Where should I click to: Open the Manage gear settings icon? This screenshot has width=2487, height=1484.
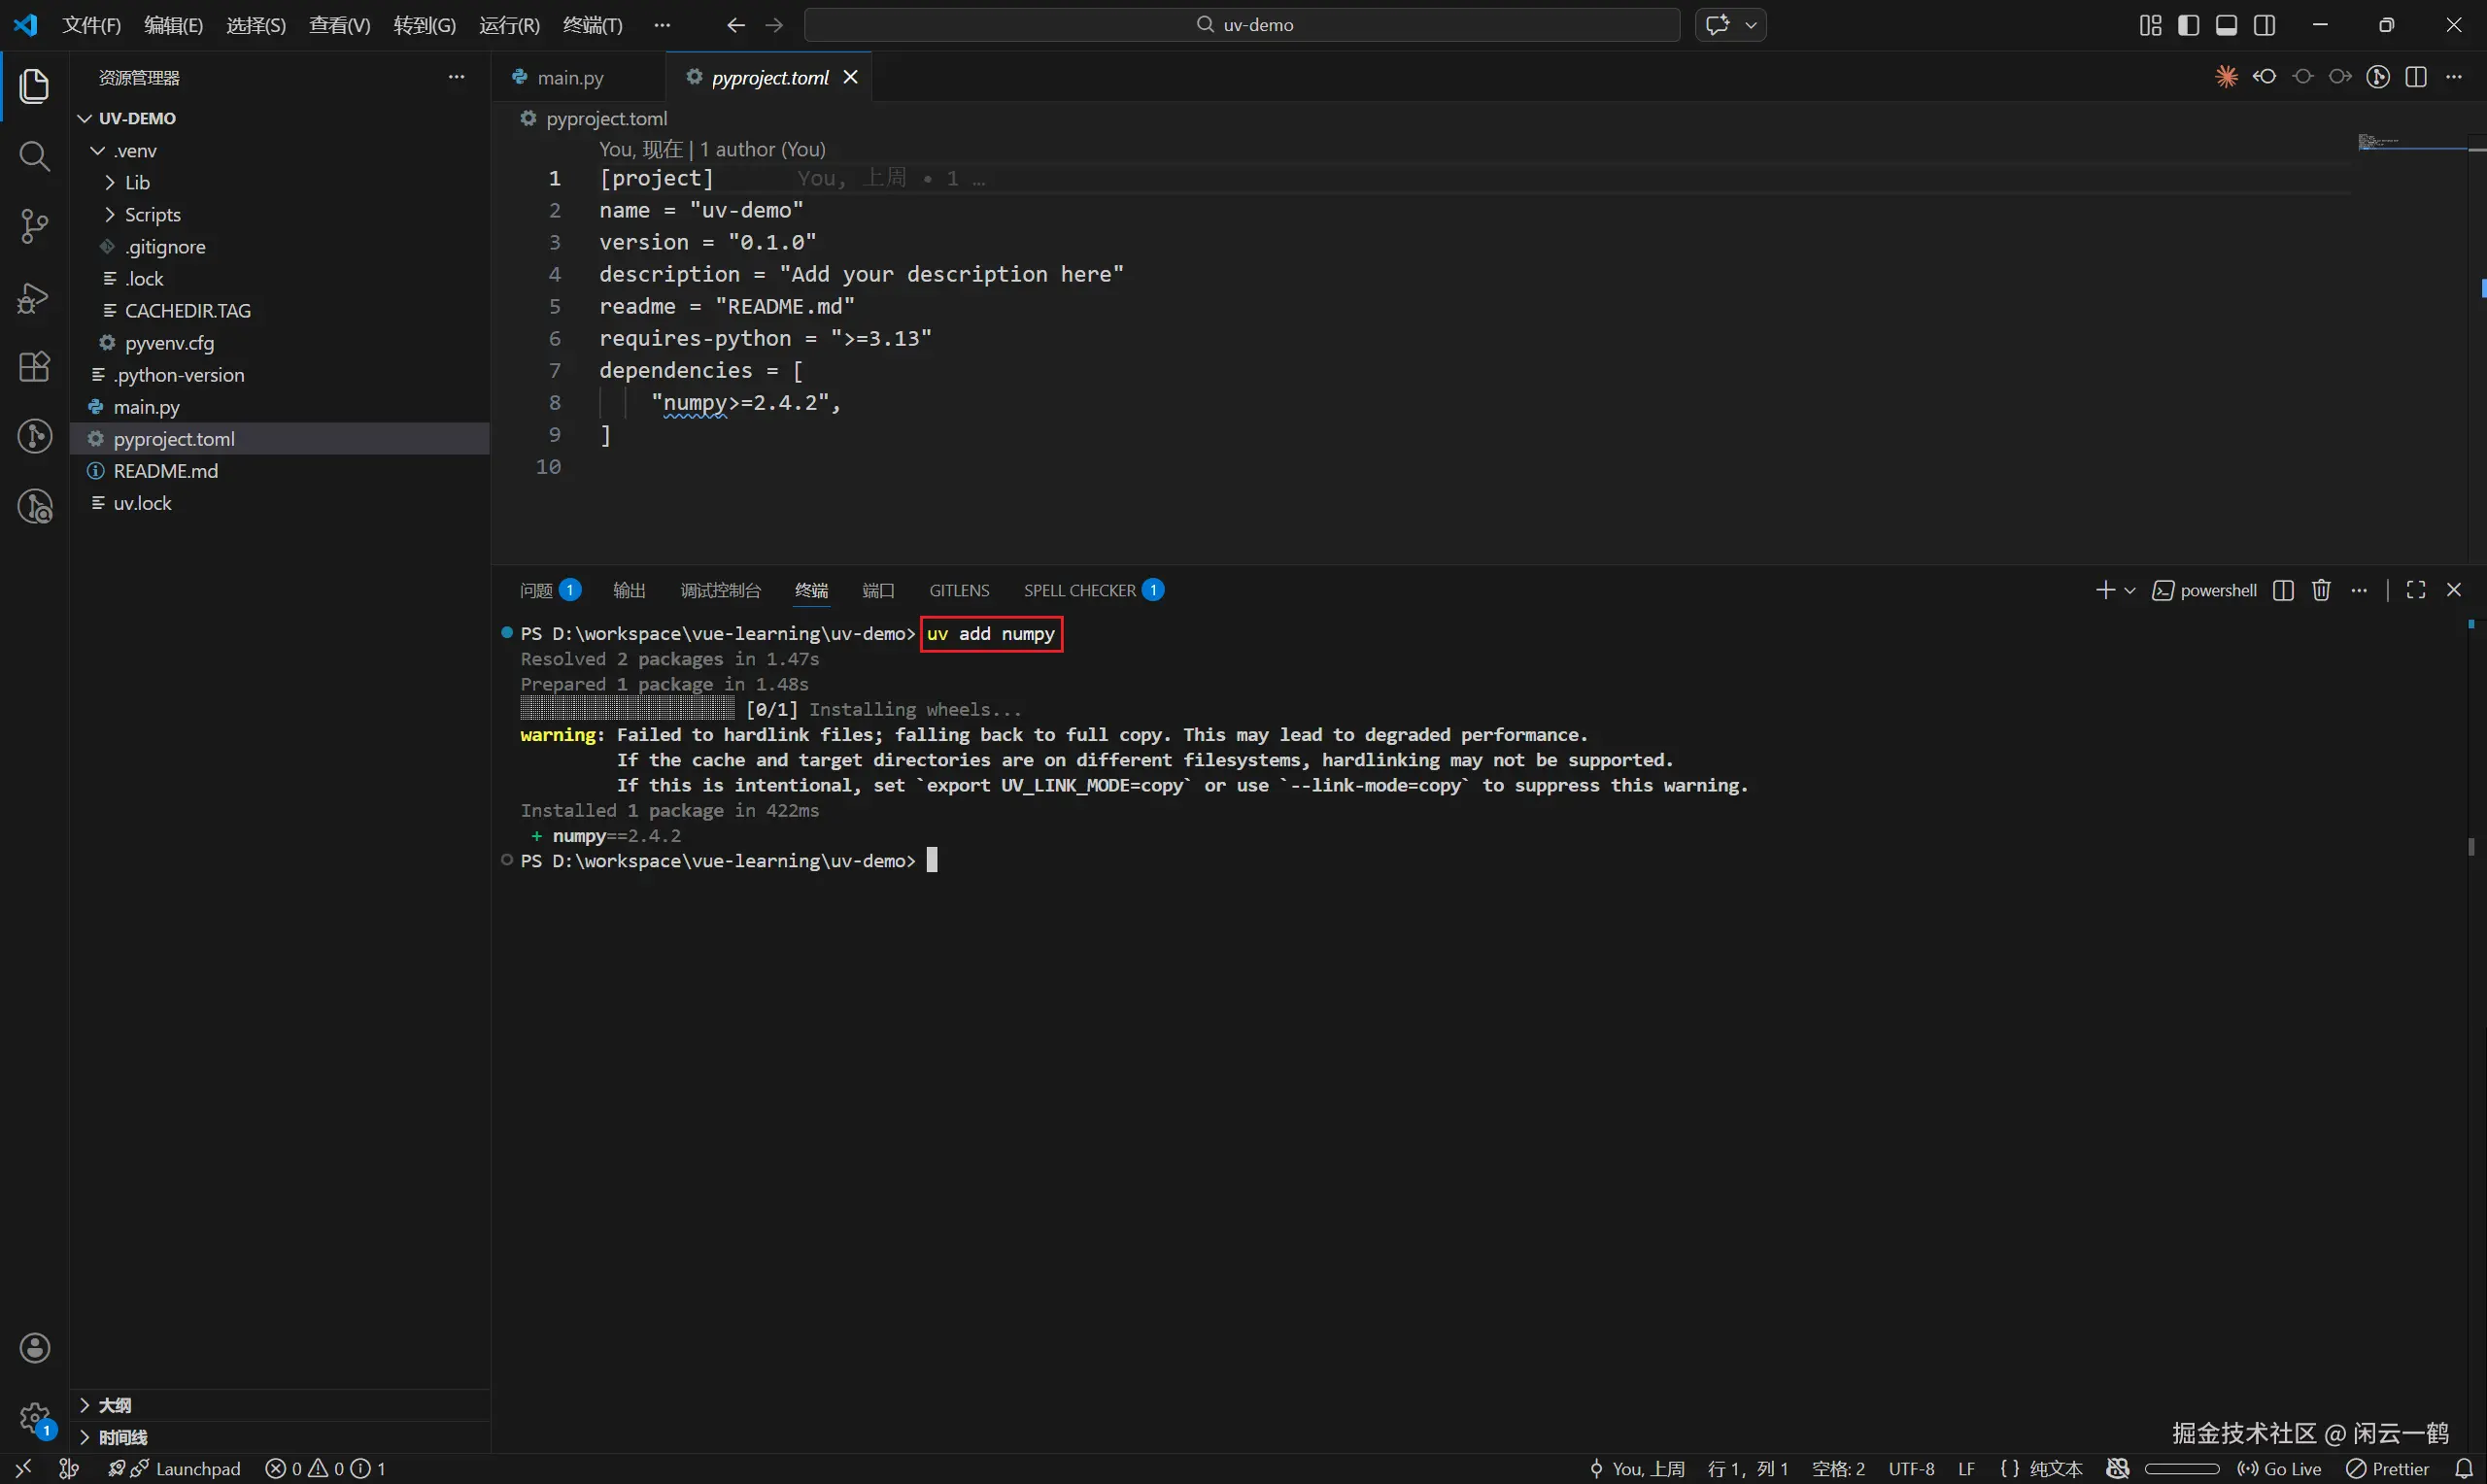[34, 1417]
